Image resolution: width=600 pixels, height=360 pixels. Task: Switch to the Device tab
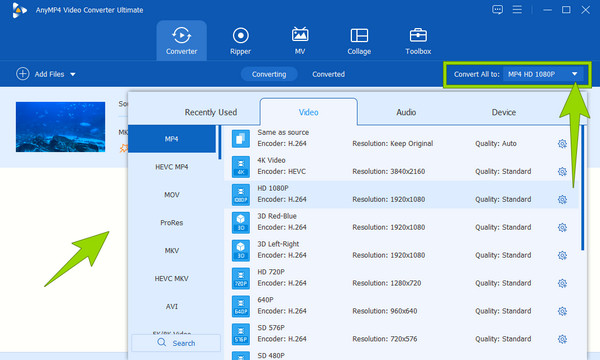[x=504, y=112]
